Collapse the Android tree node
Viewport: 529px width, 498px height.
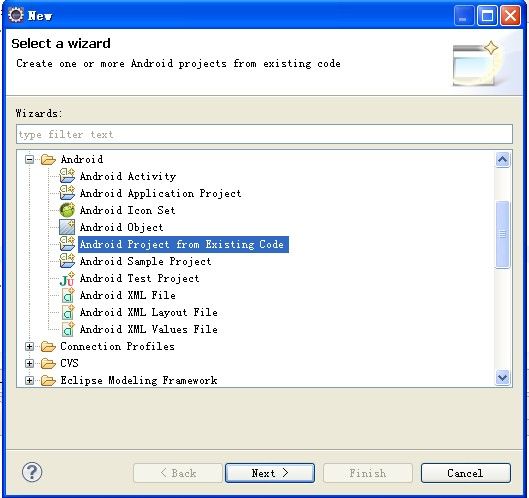[x=30, y=159]
